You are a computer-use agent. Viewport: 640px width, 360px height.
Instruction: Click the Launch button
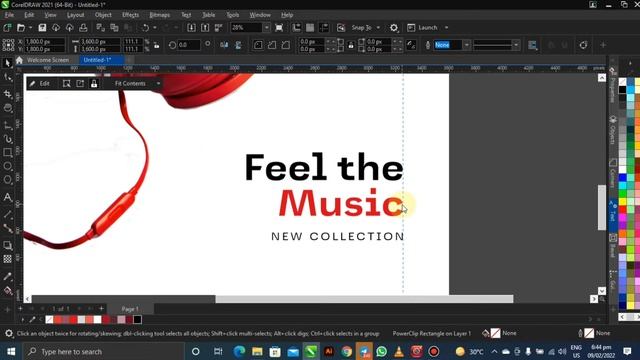coord(422,28)
